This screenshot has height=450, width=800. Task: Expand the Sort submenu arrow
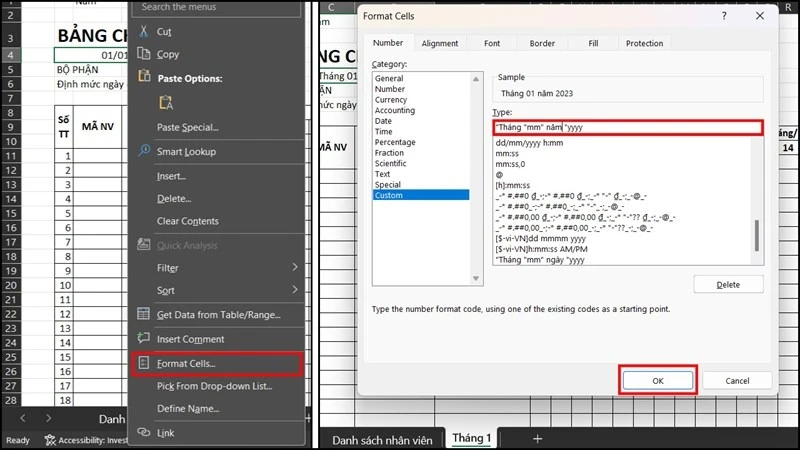pyautogui.click(x=295, y=290)
